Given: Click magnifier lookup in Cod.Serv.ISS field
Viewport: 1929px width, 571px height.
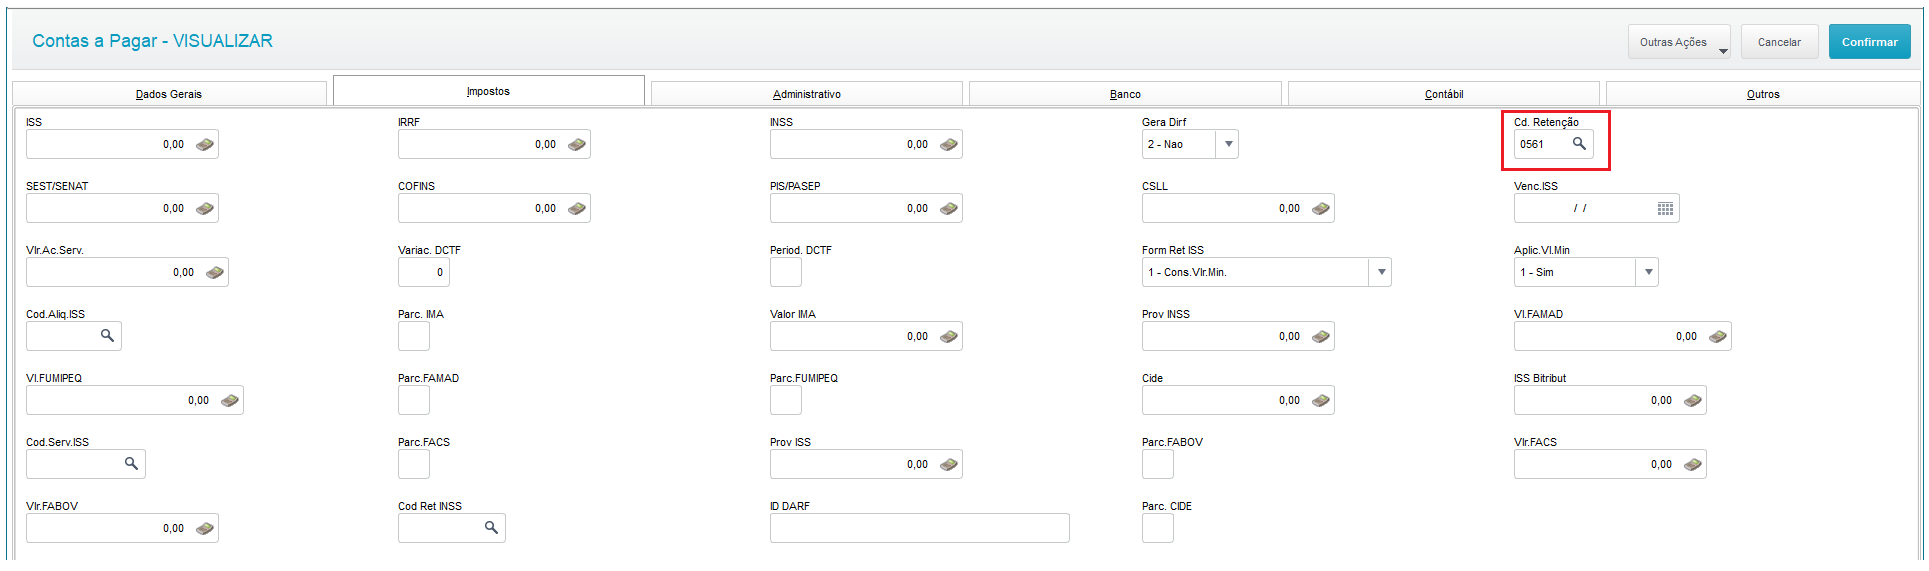Looking at the screenshot, I should pos(131,464).
